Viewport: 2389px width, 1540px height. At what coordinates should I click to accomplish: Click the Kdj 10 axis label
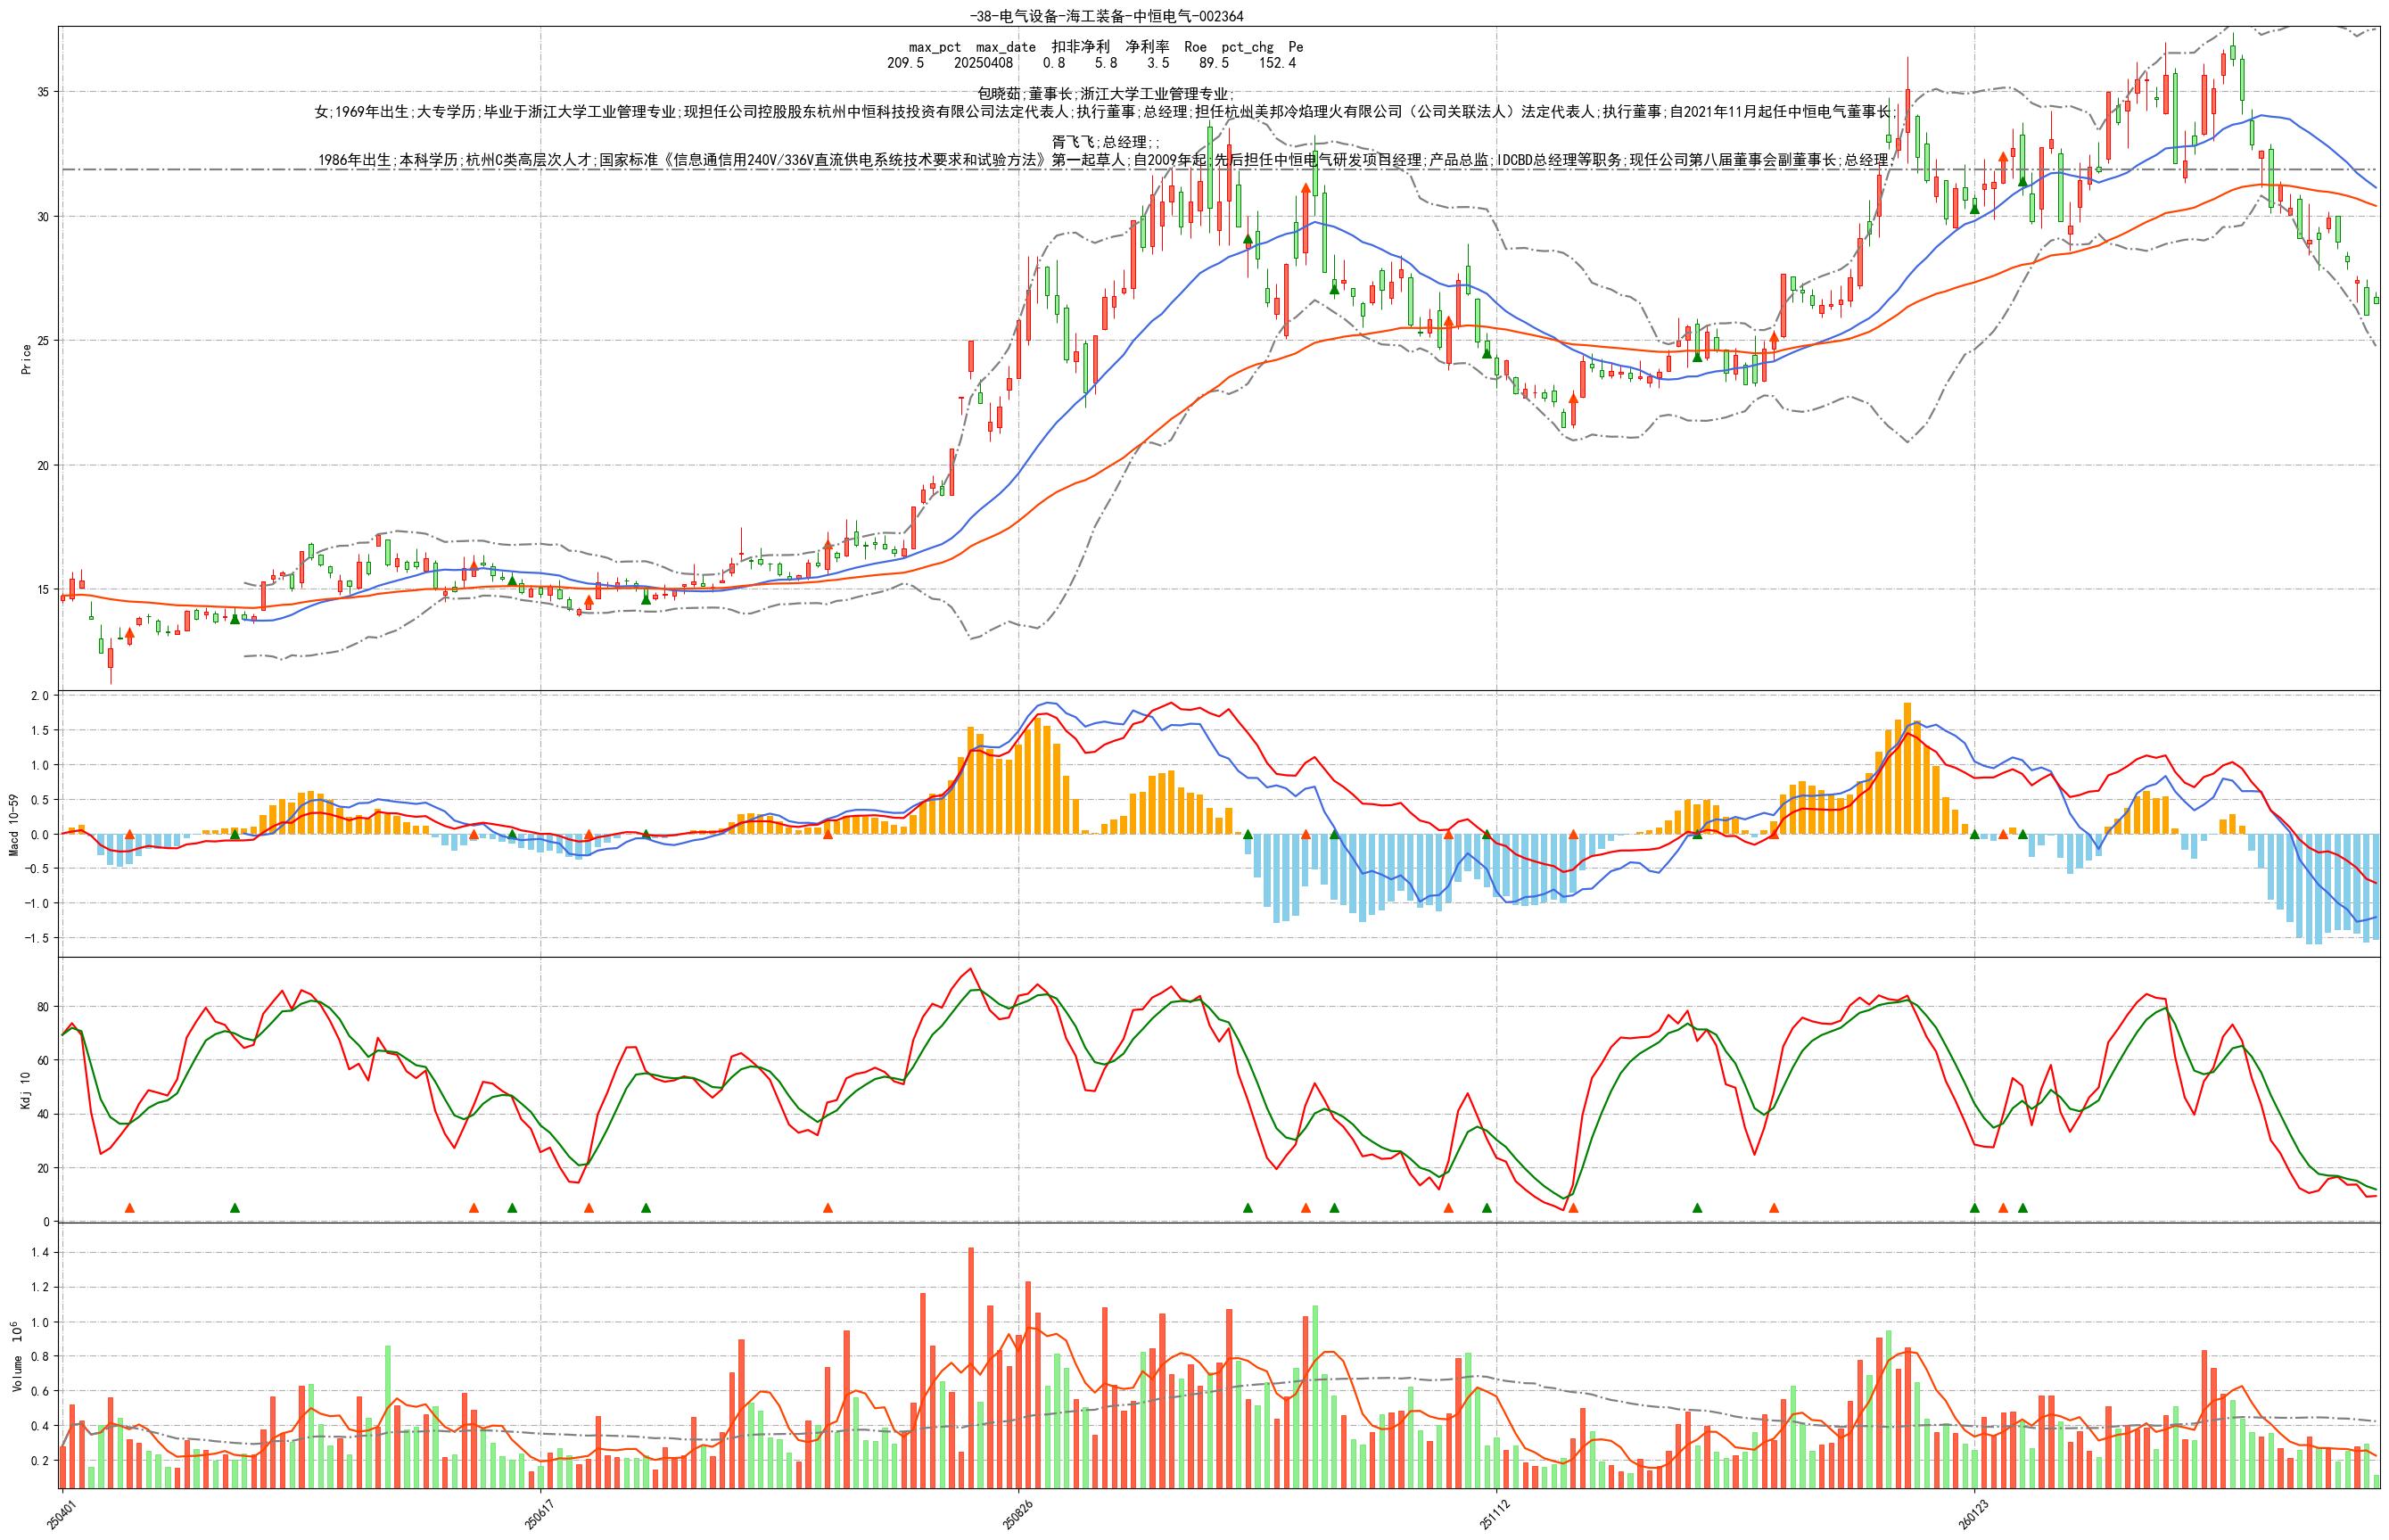click(x=26, y=1090)
